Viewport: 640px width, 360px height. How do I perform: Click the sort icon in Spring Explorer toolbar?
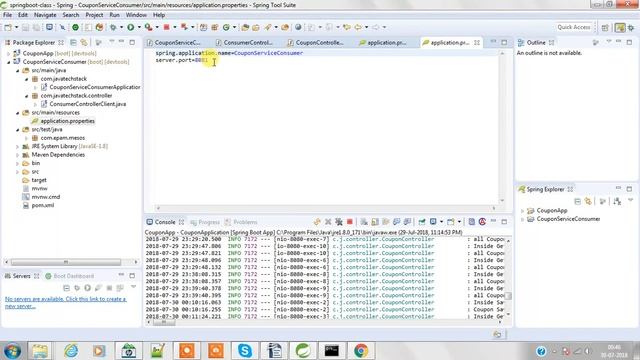618,201
